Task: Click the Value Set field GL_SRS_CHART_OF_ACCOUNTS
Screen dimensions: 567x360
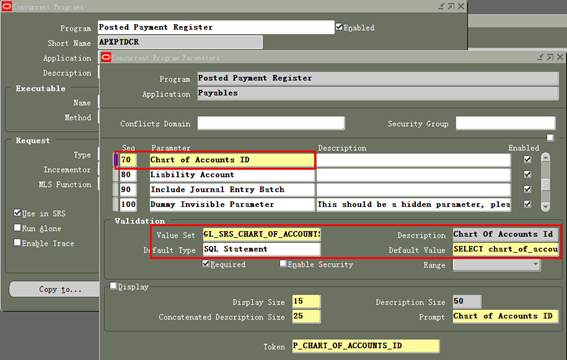Action: click(x=261, y=234)
